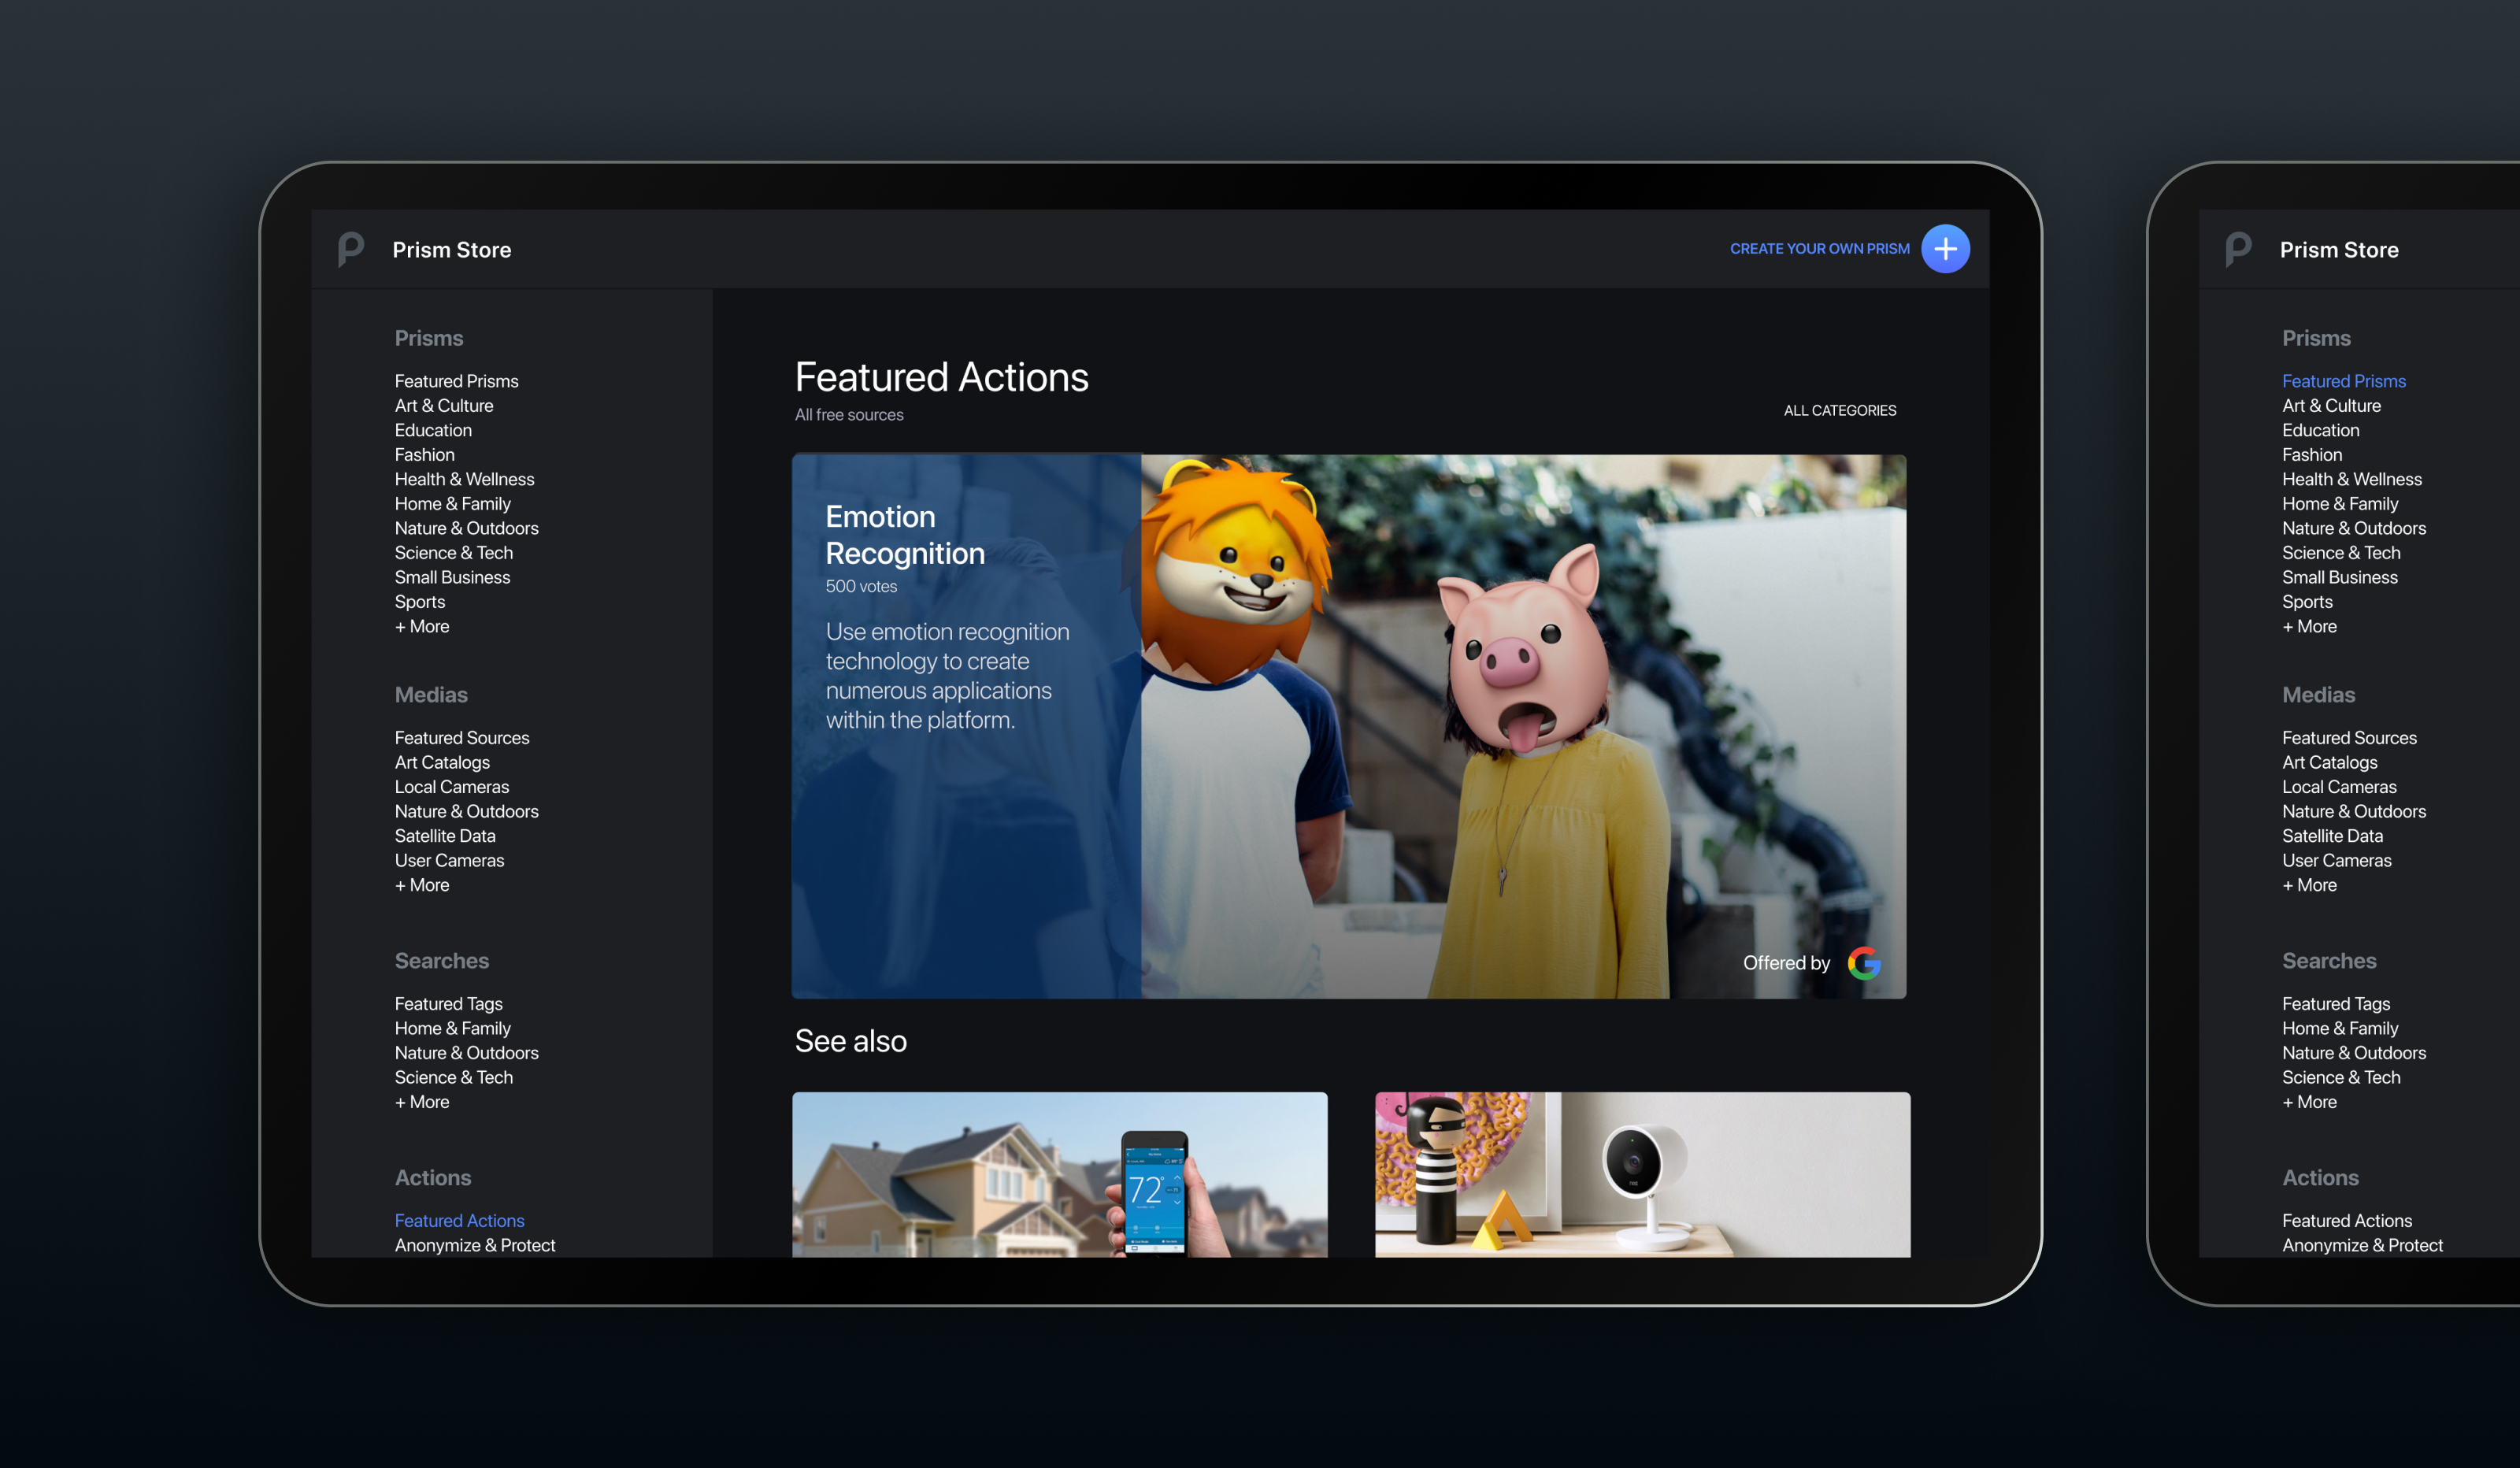The image size is (2520, 1468).
Task: Click the '500 votes' label
Action: point(861,587)
